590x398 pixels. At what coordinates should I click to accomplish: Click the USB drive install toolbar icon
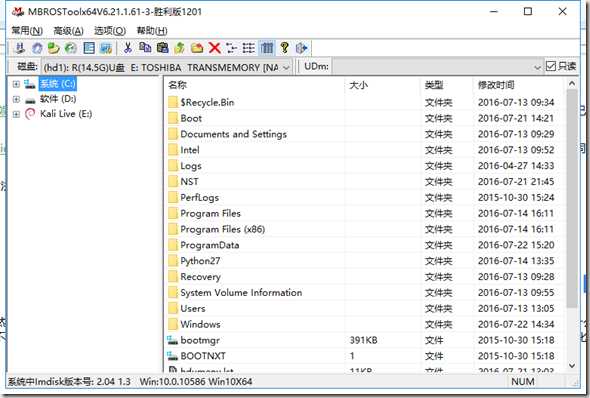(20, 48)
